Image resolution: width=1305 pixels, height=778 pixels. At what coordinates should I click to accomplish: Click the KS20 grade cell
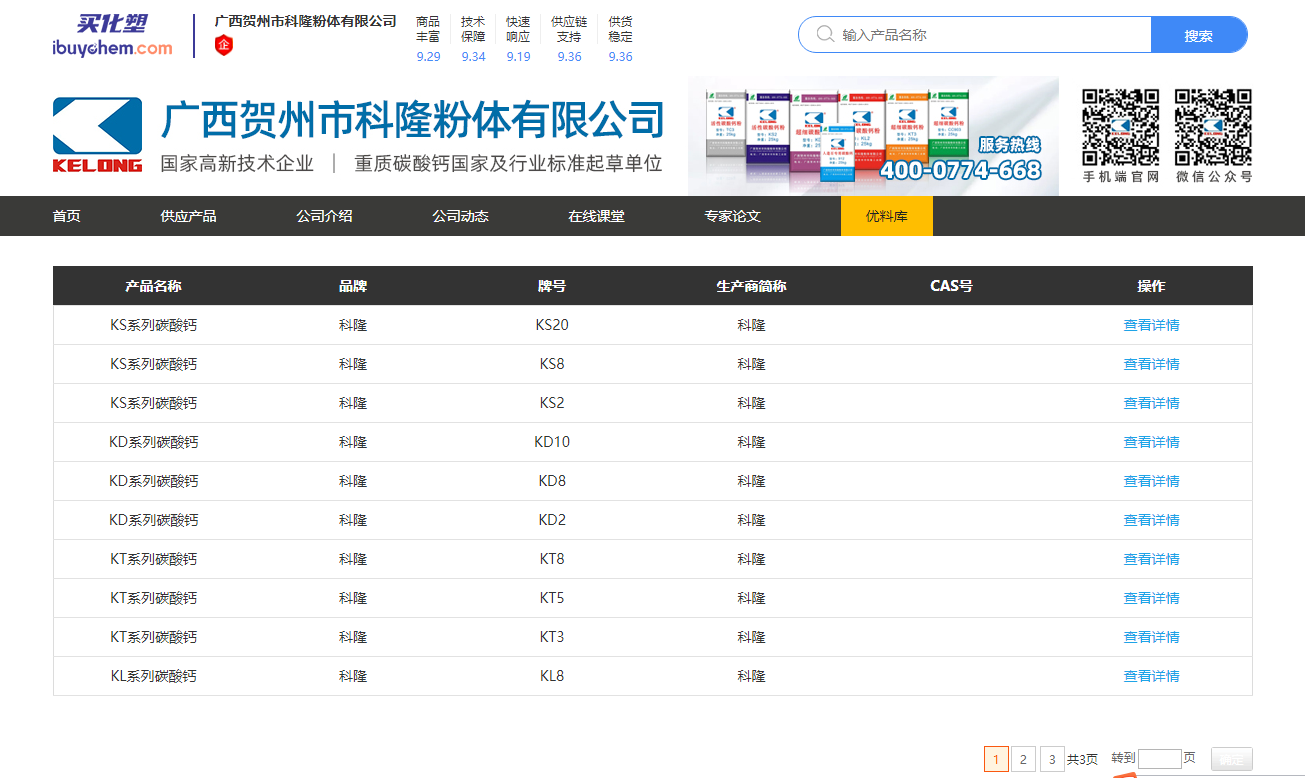pos(552,325)
